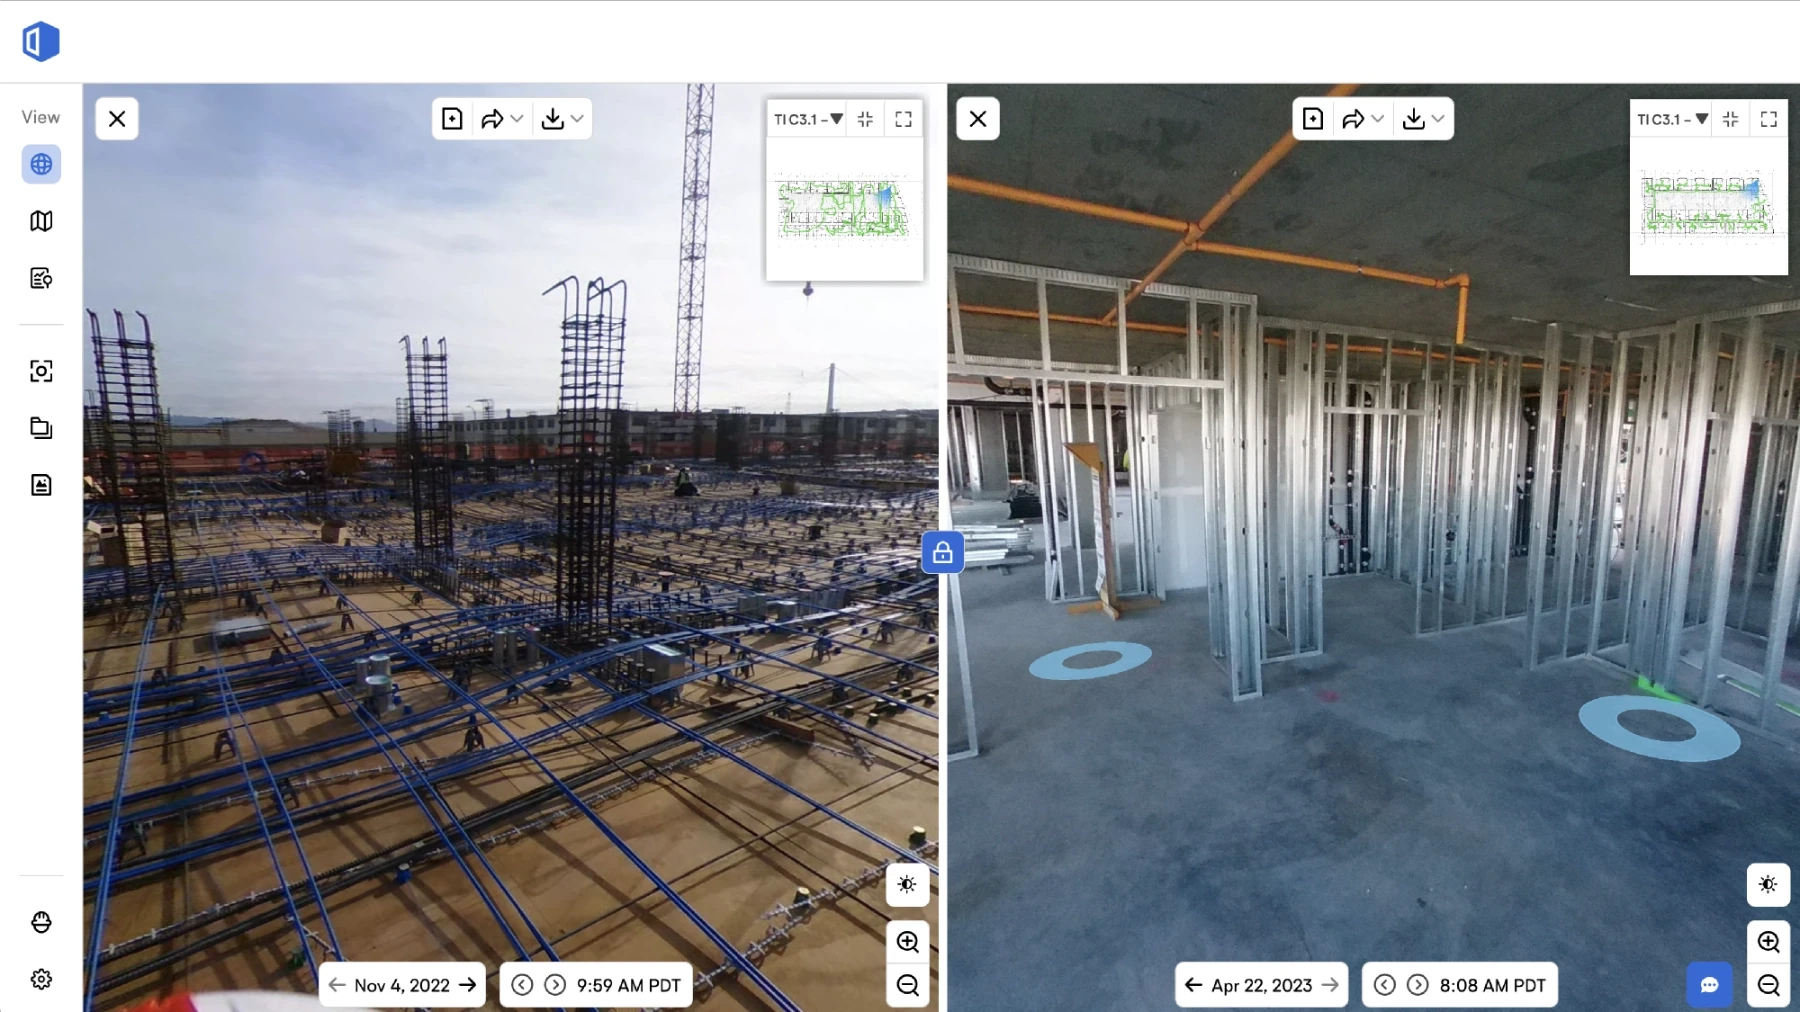Screen dimensions: 1800x1012
Task: Open share dropdown in left pane
Action: (502, 119)
